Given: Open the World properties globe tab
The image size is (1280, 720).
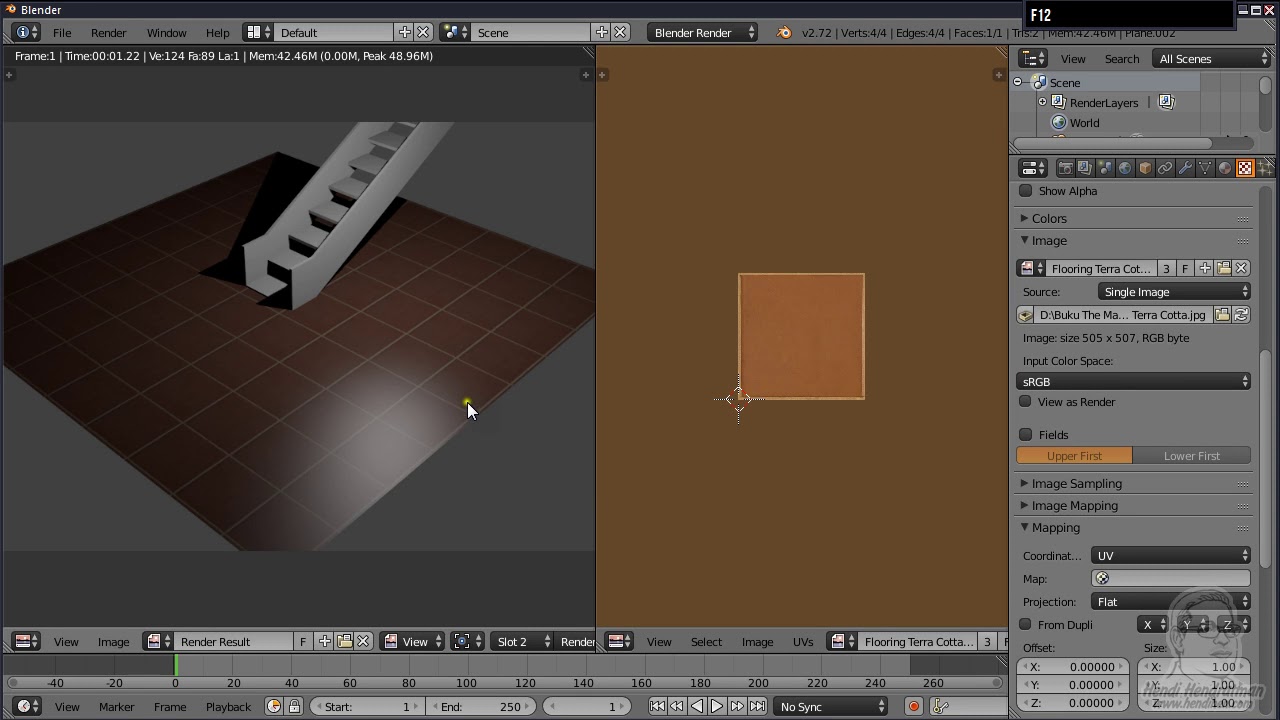Looking at the screenshot, I should (x=1125, y=168).
